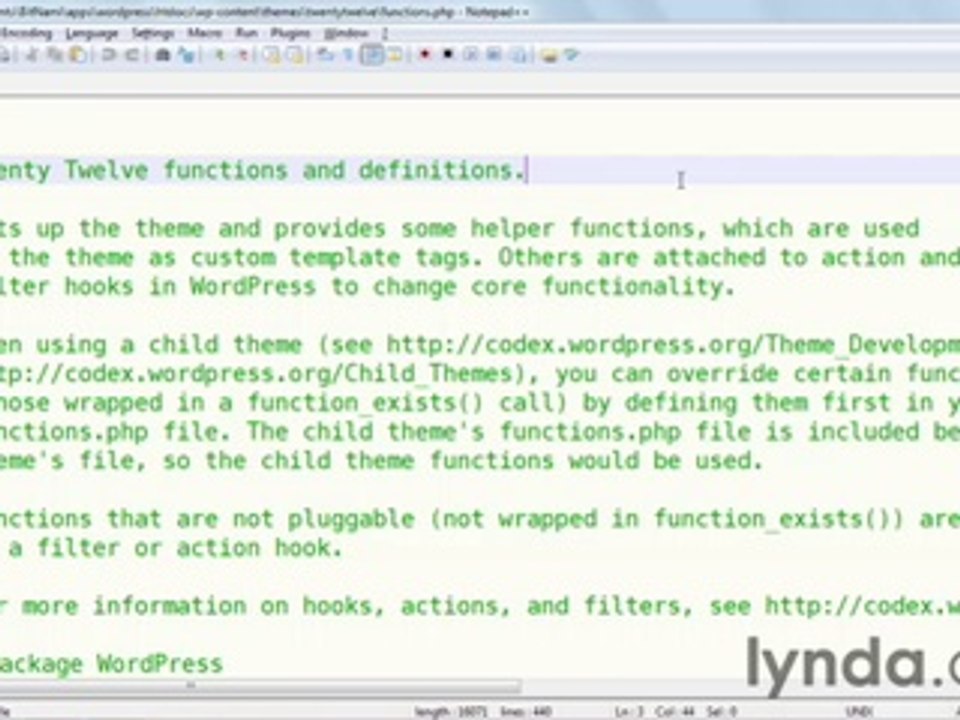Zoom in using the toolbar icon
This screenshot has width=960, height=720.
pyautogui.click(x=219, y=55)
